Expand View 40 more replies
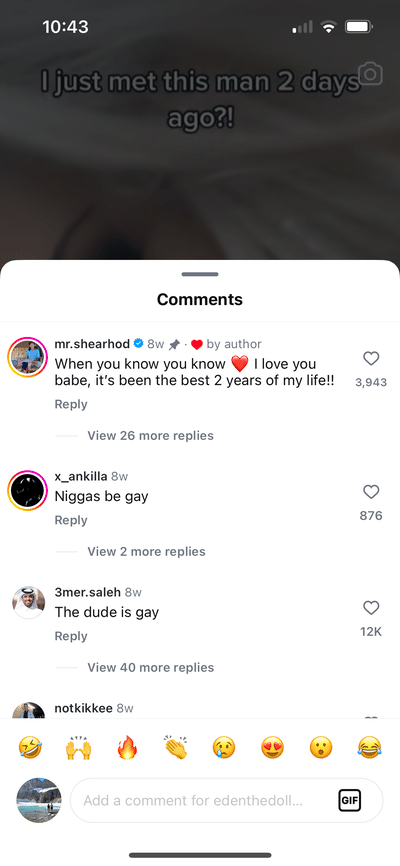 [x=151, y=668]
